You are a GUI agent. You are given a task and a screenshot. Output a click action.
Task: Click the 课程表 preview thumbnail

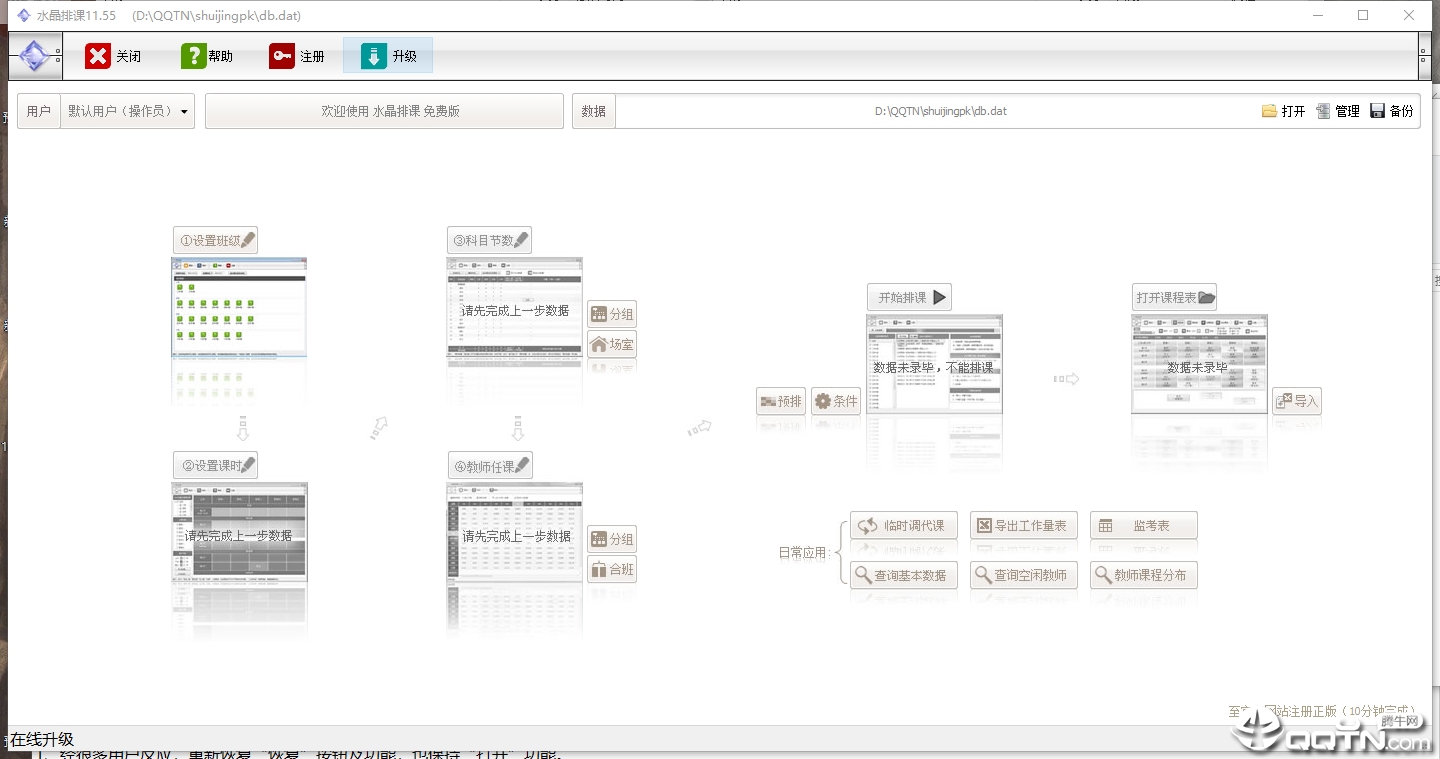(1199, 364)
